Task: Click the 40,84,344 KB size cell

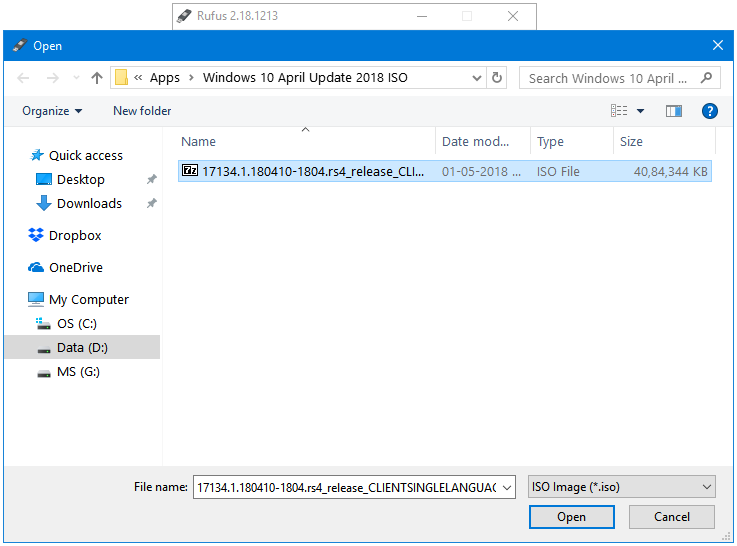Action: [670, 172]
